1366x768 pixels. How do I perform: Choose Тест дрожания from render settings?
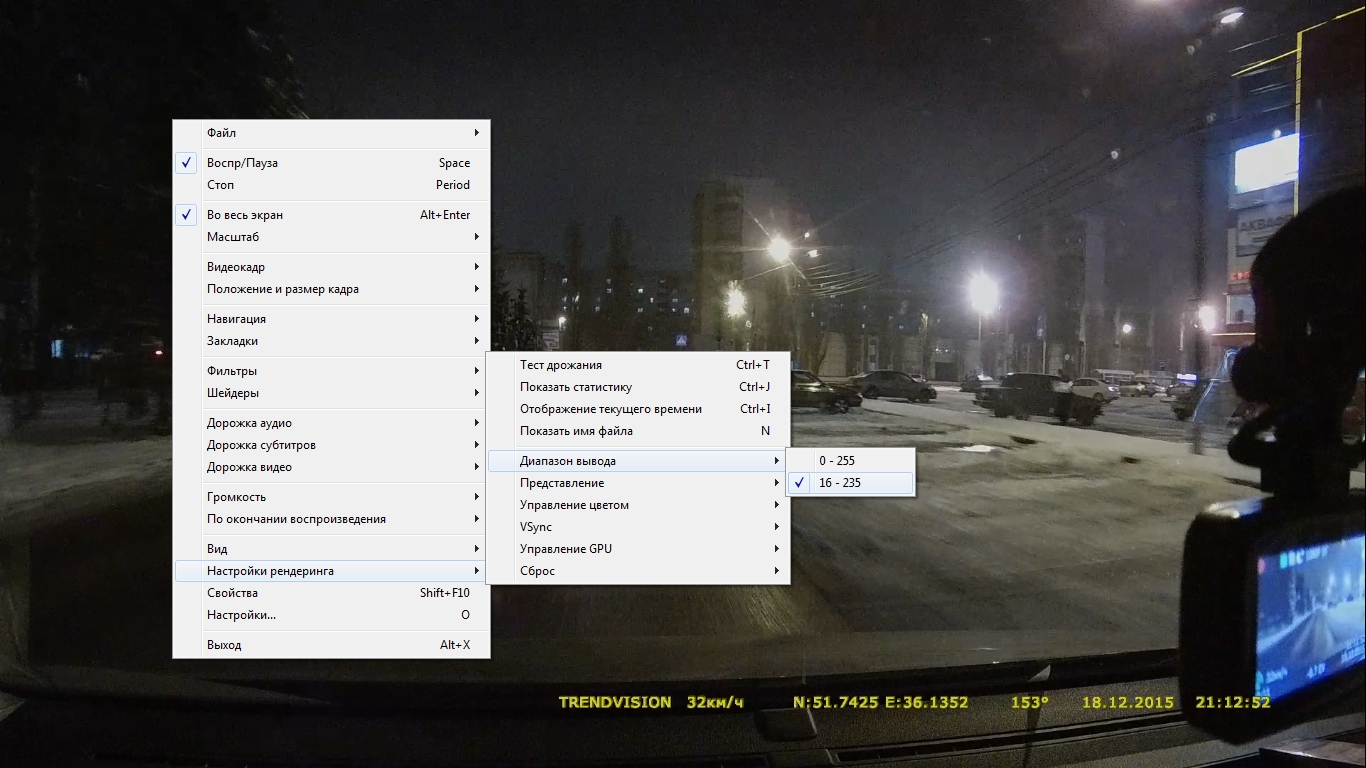560,365
